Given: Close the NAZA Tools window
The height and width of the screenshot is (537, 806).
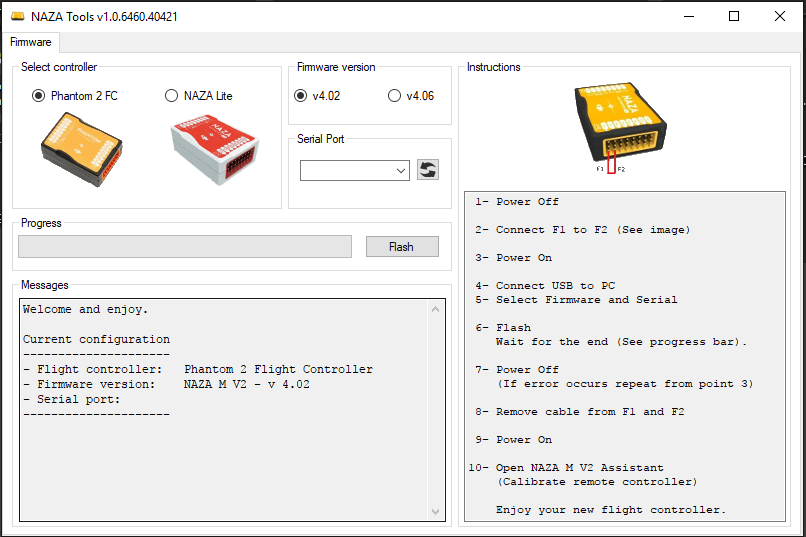Looking at the screenshot, I should click(x=780, y=16).
